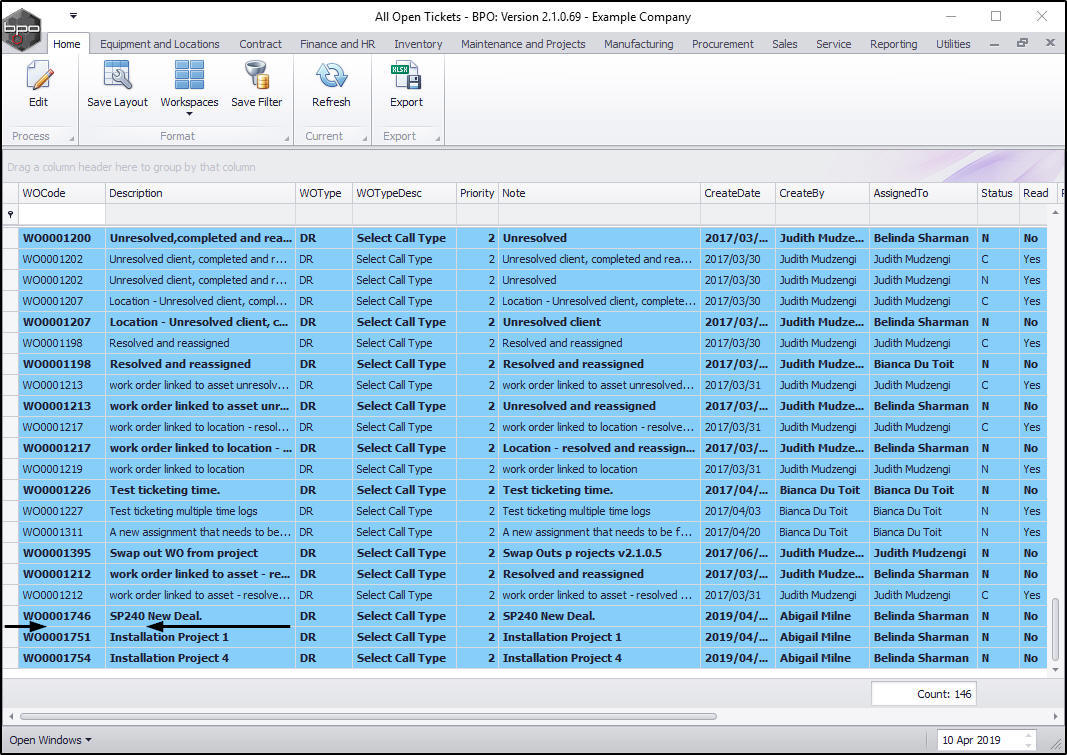Export the grid to Excel

point(405,84)
